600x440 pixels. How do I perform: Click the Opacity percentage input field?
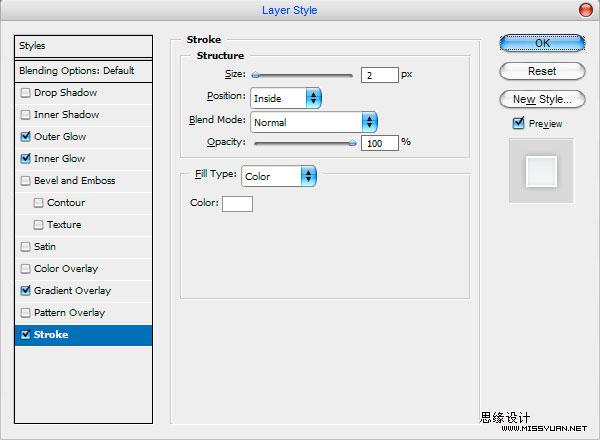pyautogui.click(x=380, y=143)
